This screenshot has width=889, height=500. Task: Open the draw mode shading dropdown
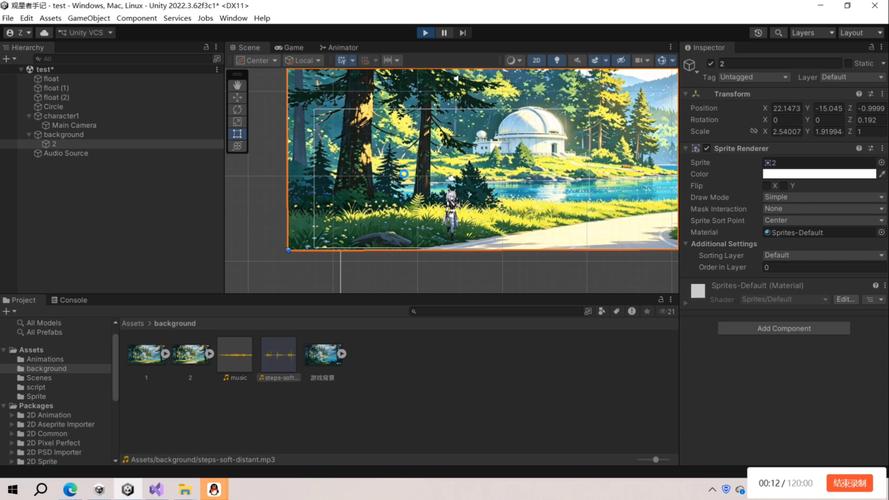coord(514,60)
